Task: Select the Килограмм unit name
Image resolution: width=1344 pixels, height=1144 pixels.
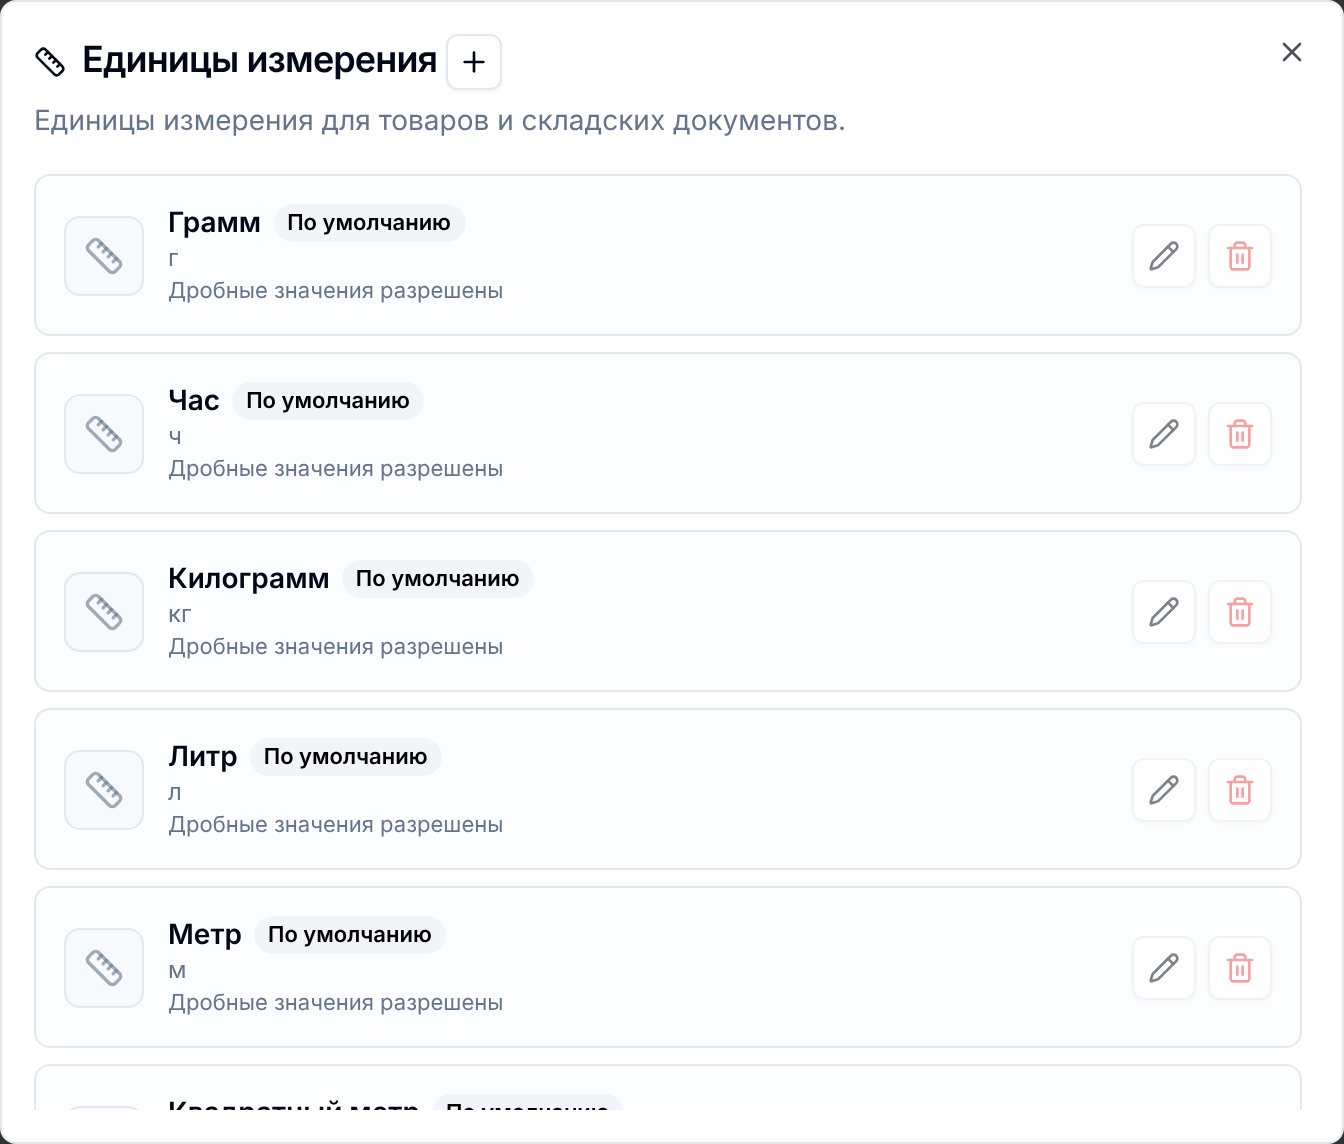Action: [x=249, y=578]
